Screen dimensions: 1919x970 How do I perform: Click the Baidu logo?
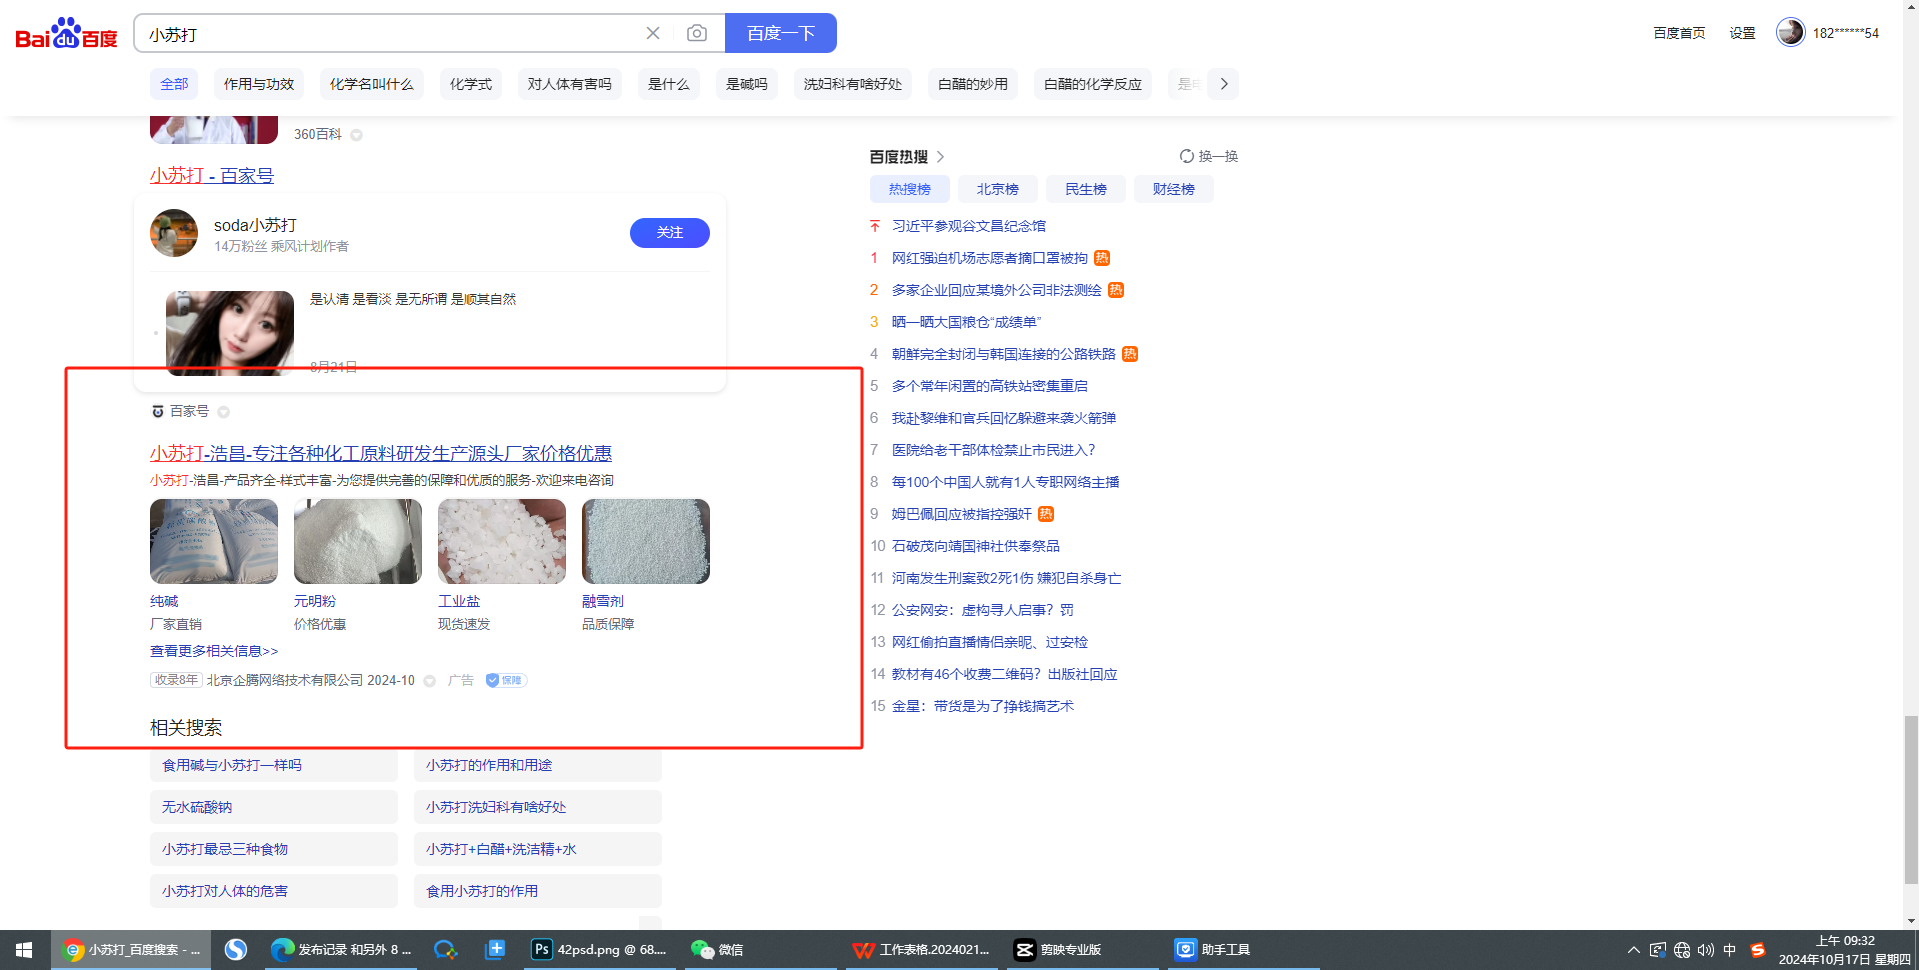pyautogui.click(x=66, y=34)
